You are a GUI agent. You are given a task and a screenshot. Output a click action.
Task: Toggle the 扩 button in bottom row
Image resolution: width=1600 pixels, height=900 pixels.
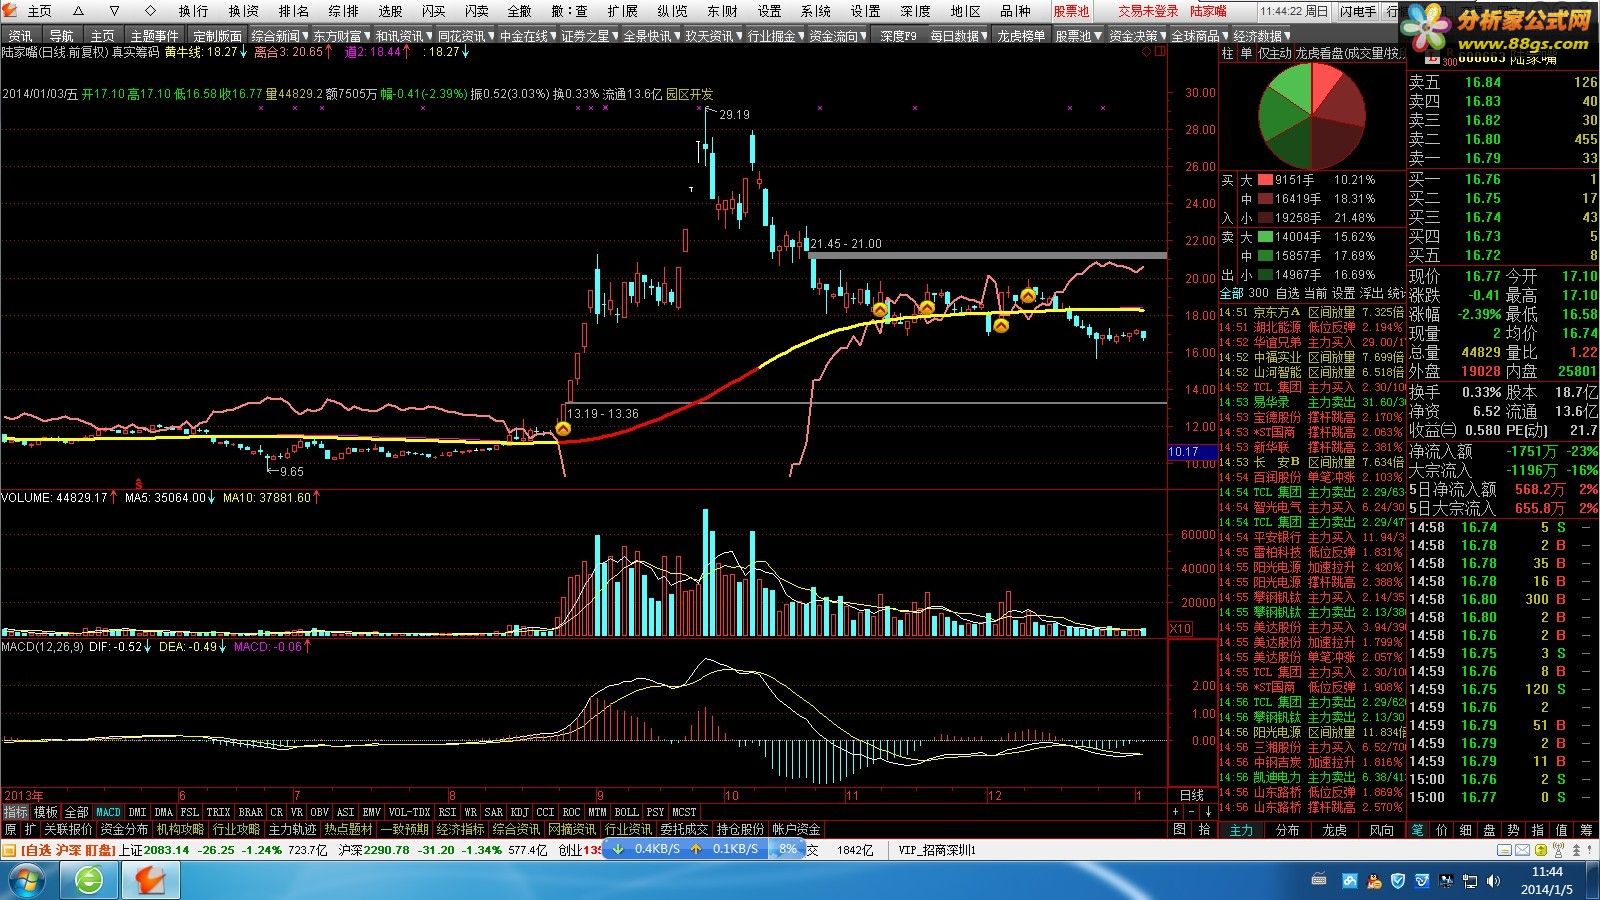pos(30,829)
